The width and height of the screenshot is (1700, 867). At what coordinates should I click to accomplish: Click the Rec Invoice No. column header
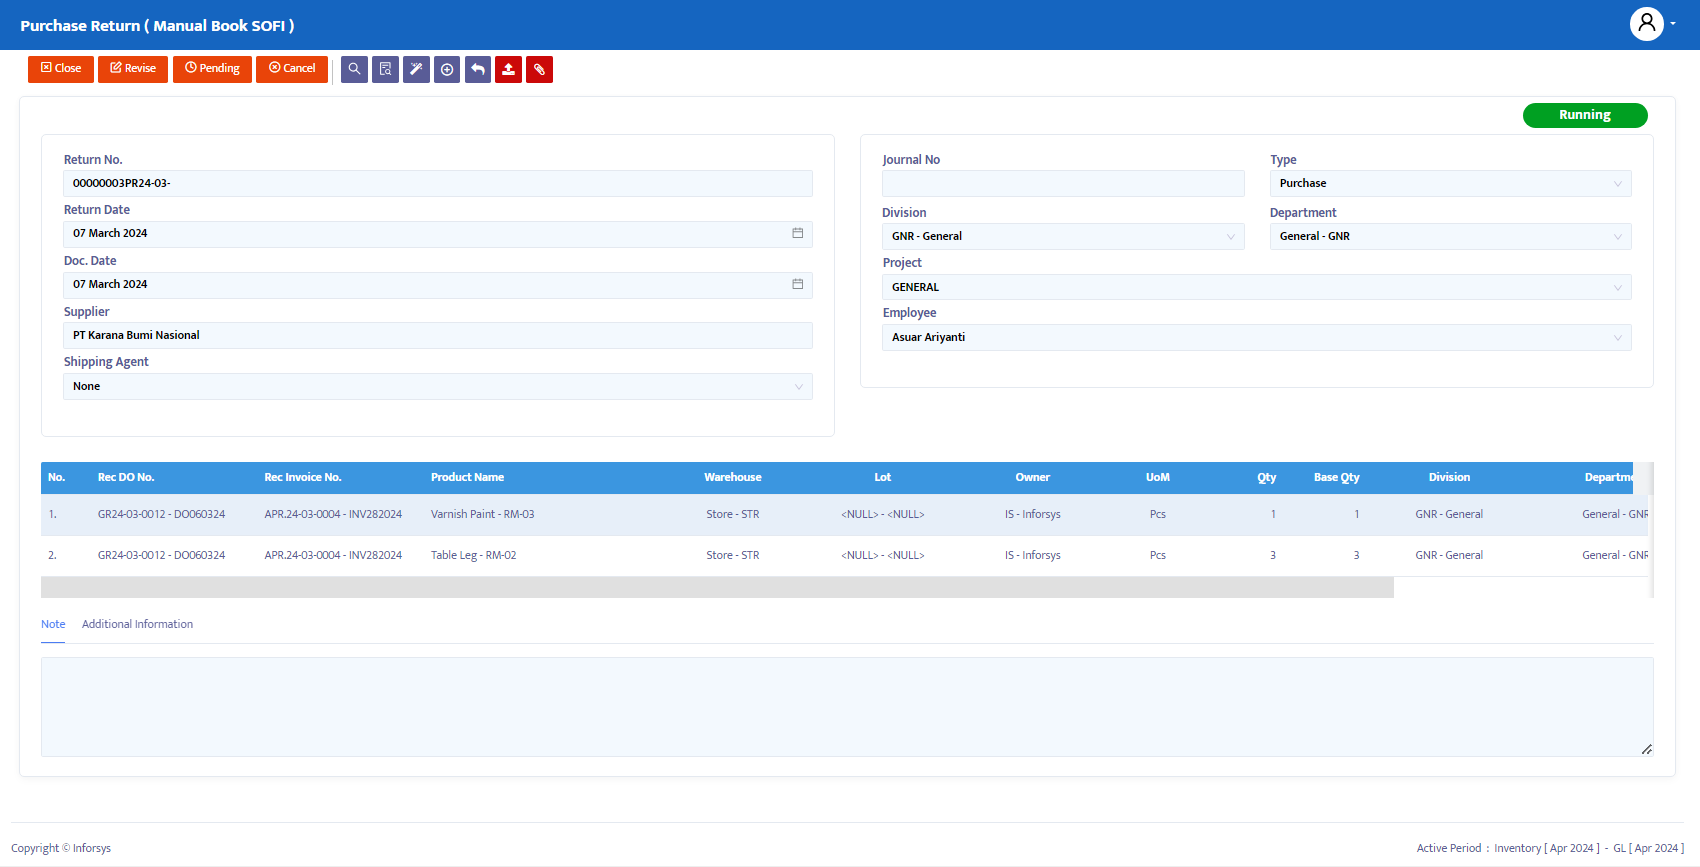[x=303, y=477]
